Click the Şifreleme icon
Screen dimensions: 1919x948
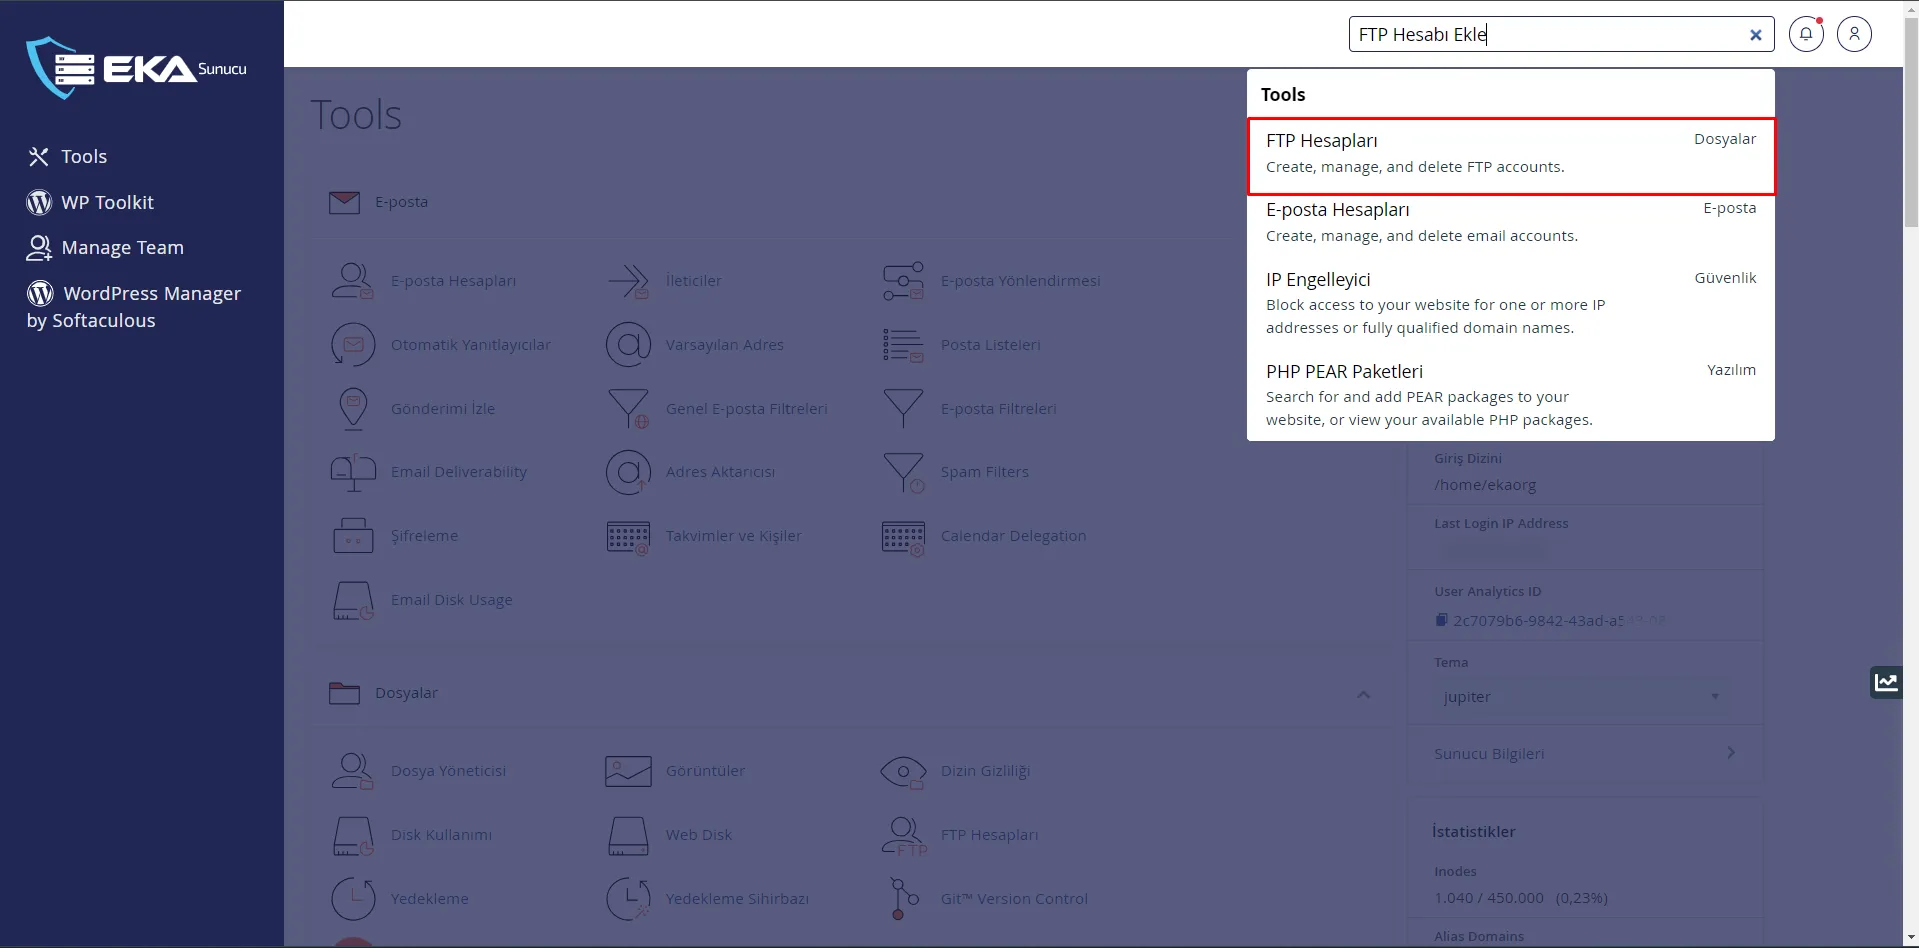[x=353, y=536]
